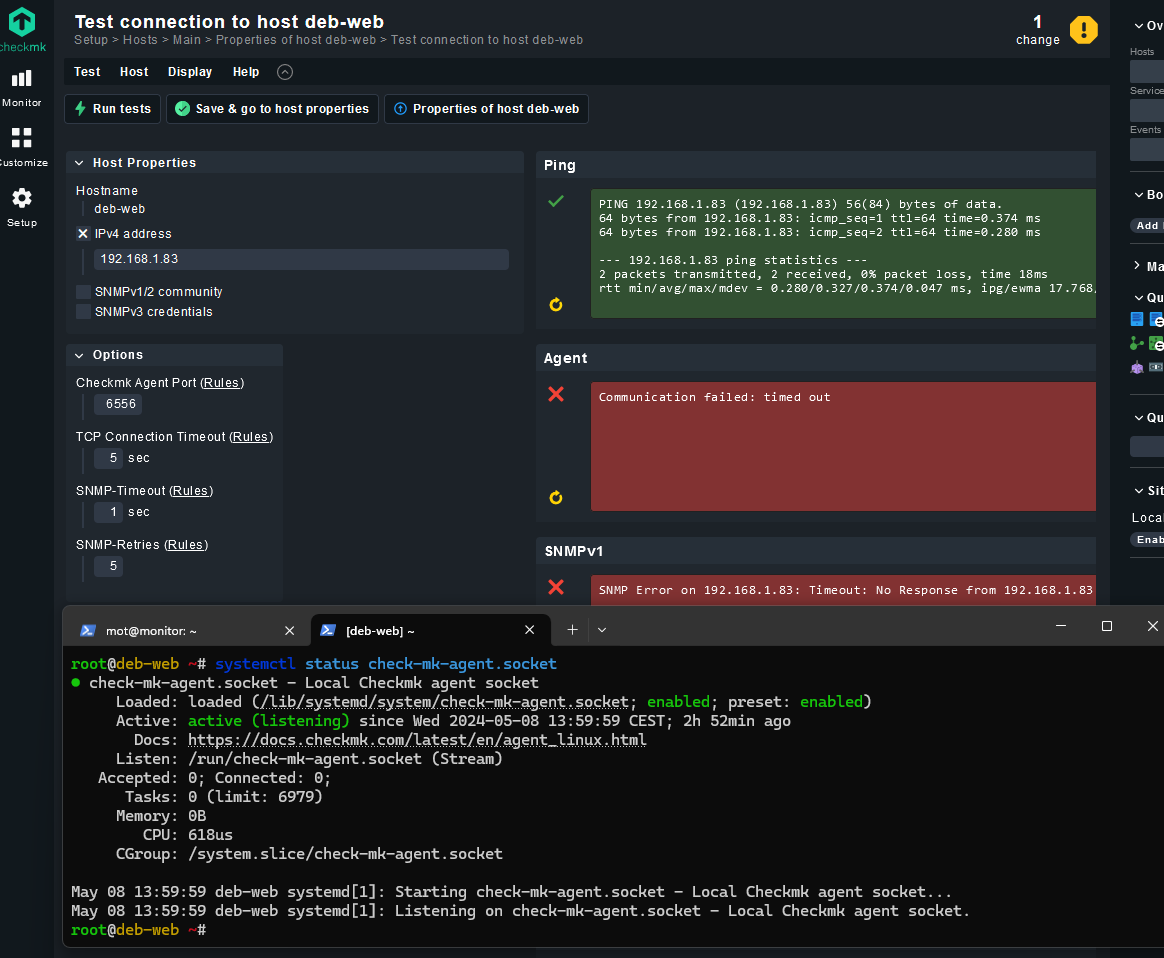
Task: Close the mot@monitor terminal tab
Action: [x=290, y=631]
